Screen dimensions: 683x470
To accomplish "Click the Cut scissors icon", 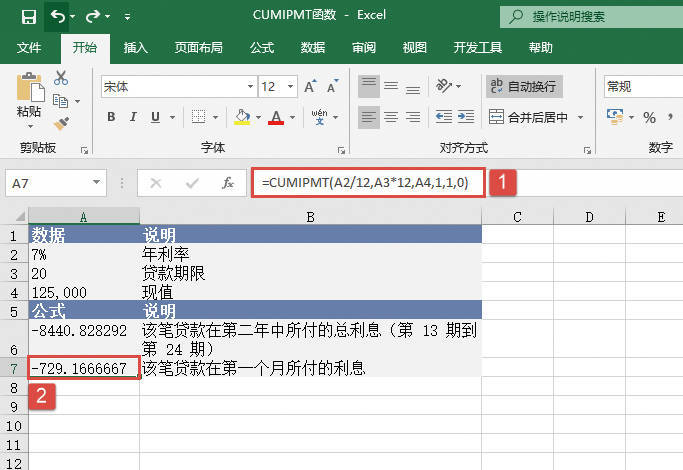I will pyautogui.click(x=61, y=78).
